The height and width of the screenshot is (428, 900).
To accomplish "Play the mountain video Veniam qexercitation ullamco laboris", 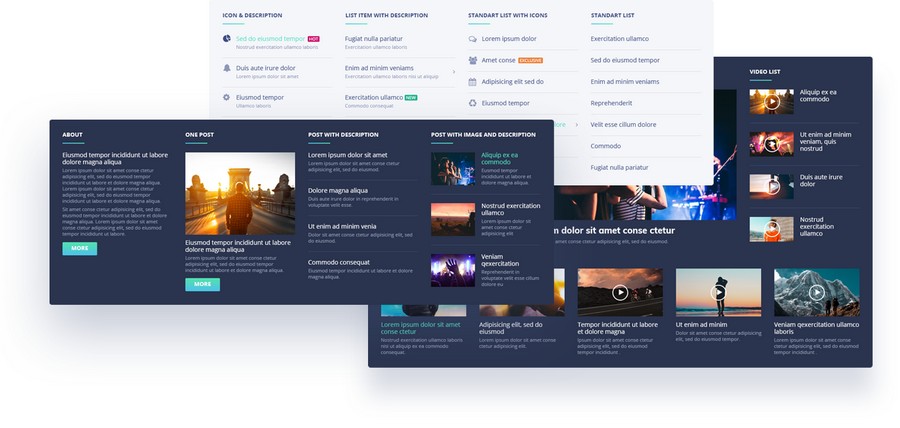I will (816, 292).
